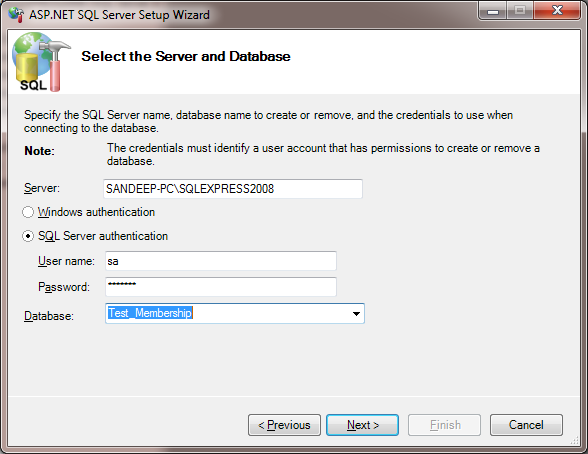Click the Server: label
This screenshot has height=454, width=588.
click(x=42, y=188)
